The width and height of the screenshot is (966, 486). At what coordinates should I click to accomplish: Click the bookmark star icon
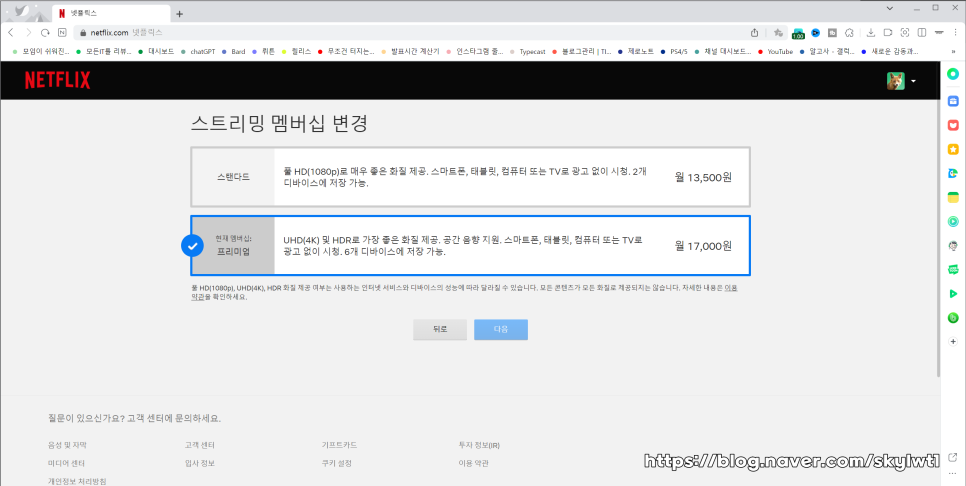(x=778, y=33)
